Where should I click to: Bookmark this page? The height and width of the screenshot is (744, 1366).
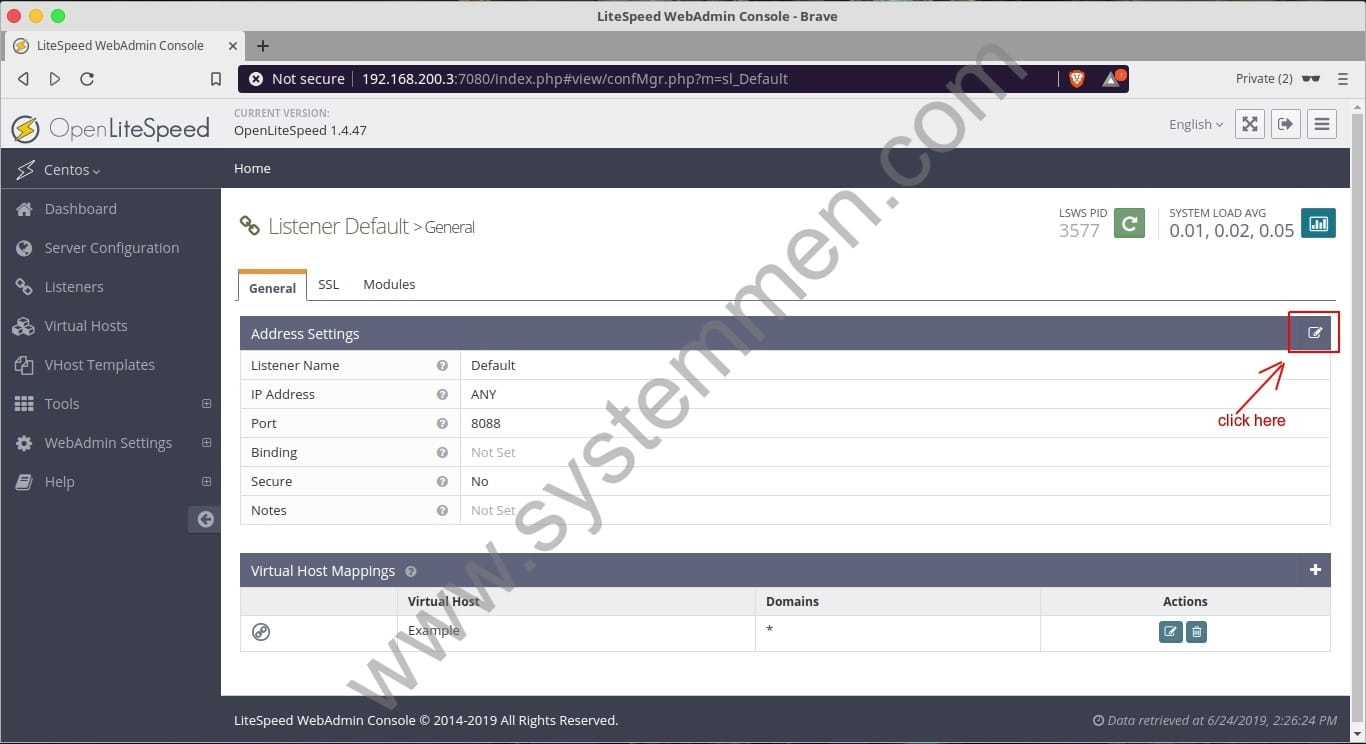point(216,79)
